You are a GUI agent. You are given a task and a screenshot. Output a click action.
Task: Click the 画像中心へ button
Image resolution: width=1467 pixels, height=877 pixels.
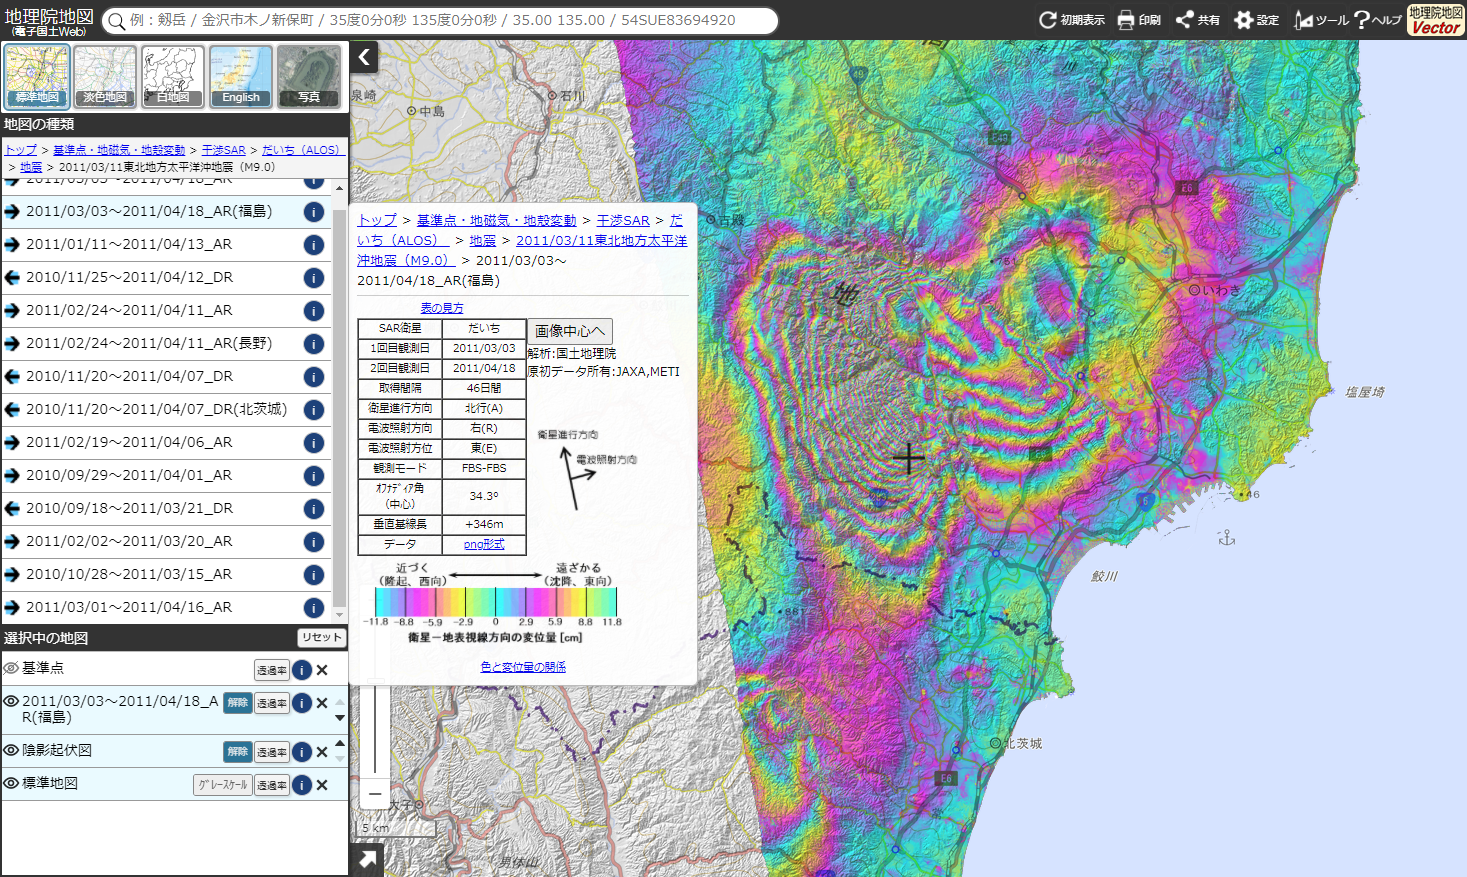[x=570, y=331]
